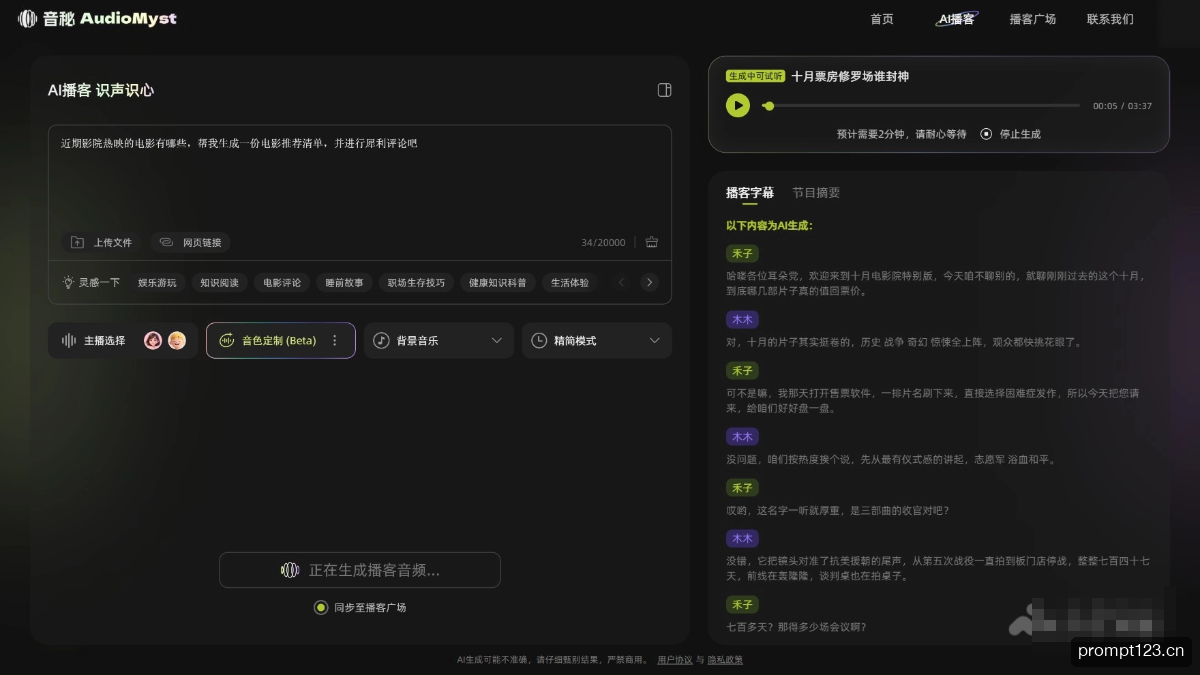Click the first 木木 speaker label

pos(742,320)
